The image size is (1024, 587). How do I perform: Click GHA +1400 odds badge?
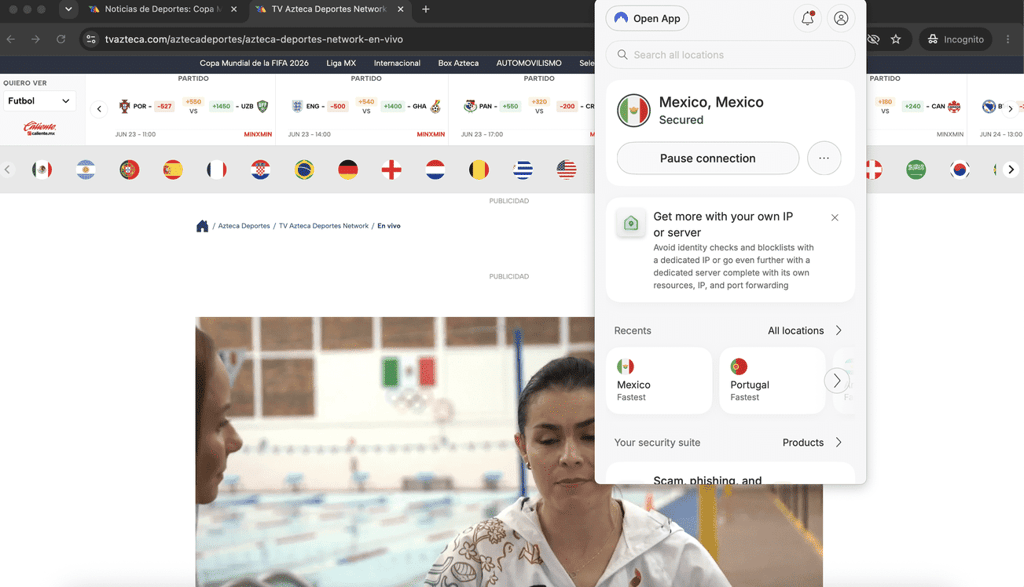(x=393, y=106)
